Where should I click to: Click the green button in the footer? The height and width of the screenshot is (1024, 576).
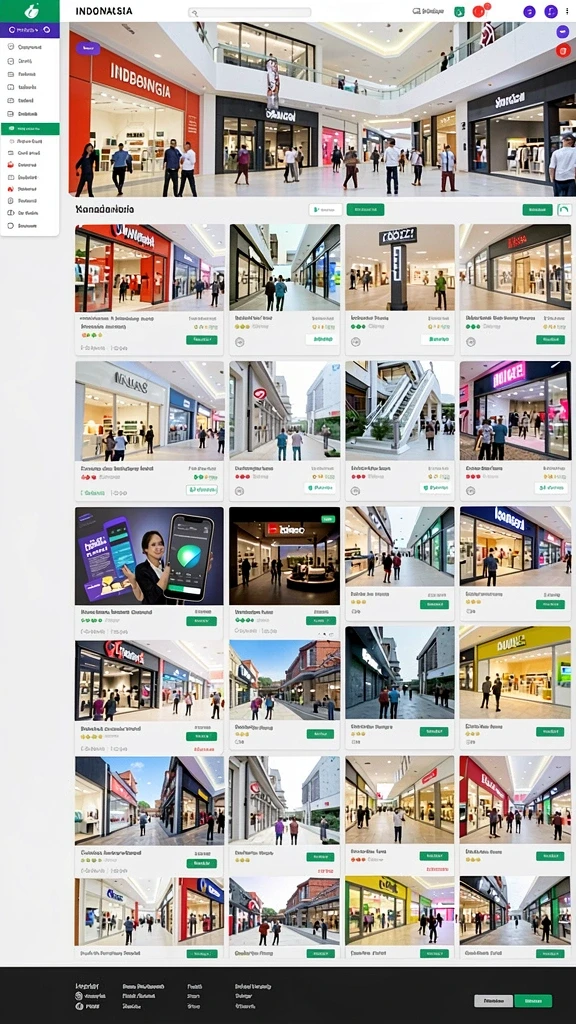pos(533,1000)
